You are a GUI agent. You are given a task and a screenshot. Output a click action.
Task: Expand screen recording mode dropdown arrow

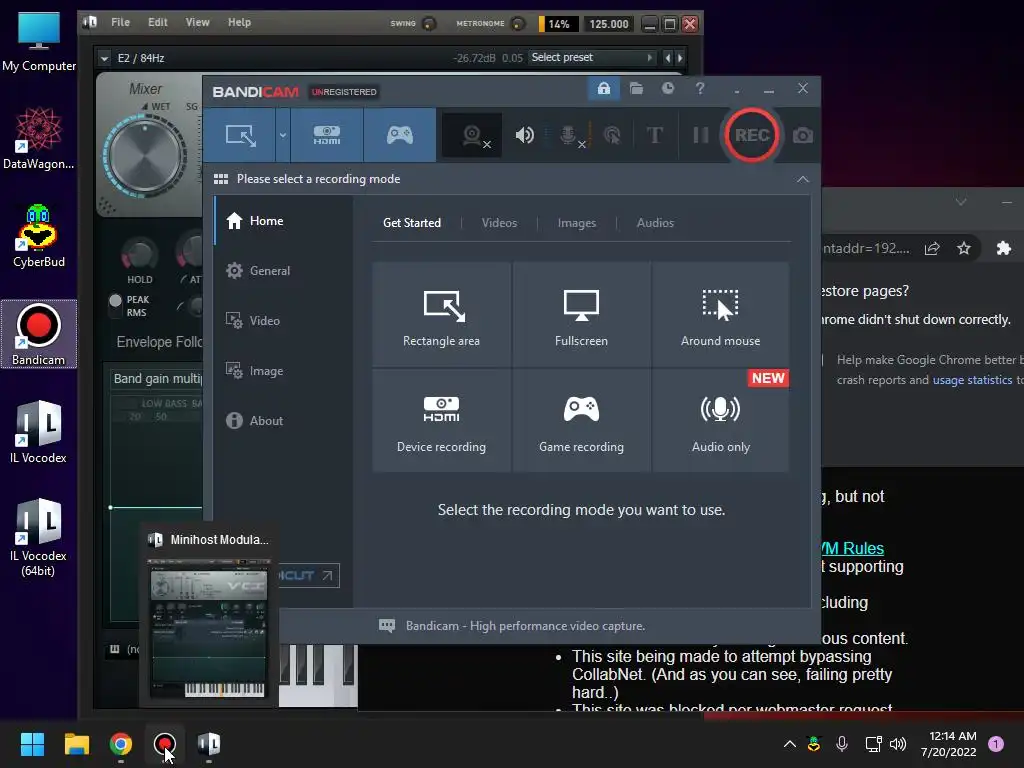[283, 135]
